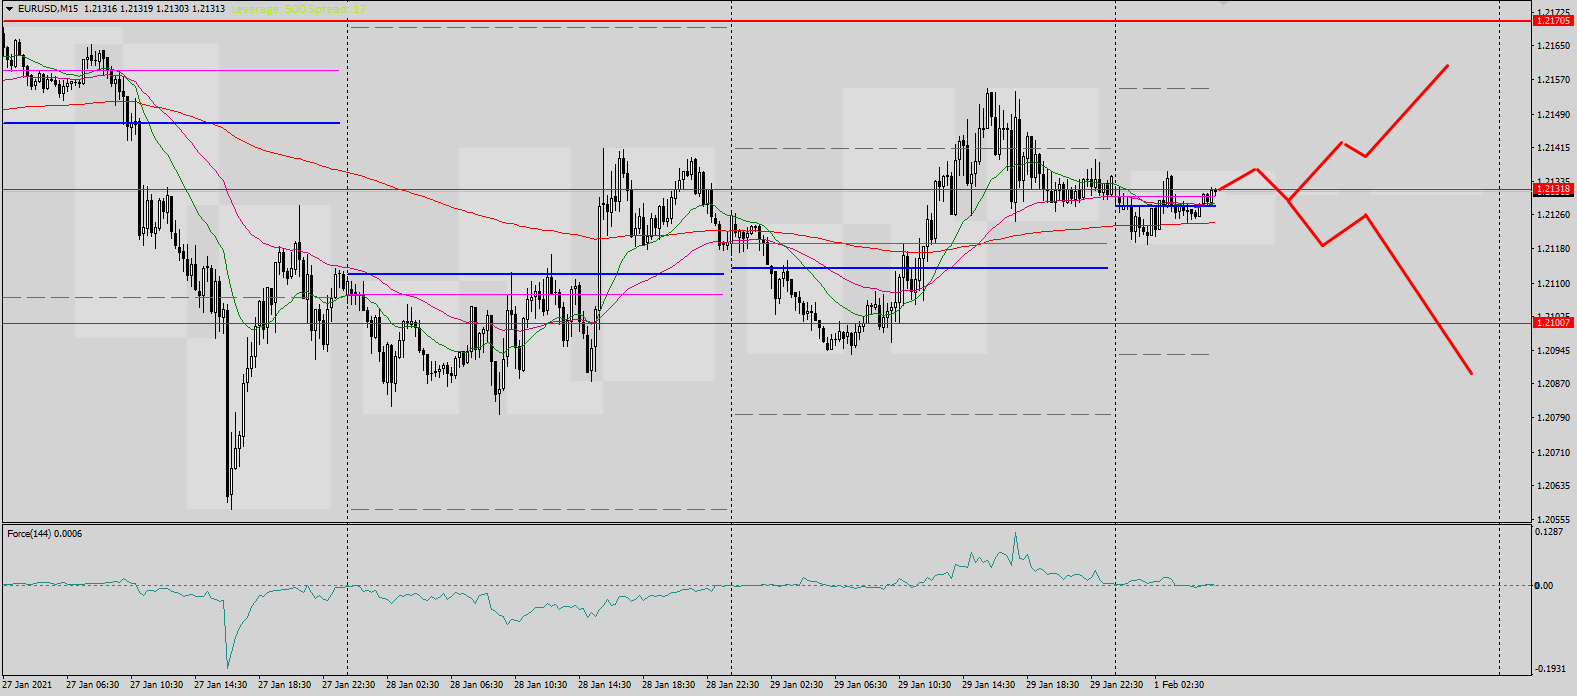Select the 27 Jan 2021 date label
The width and height of the screenshot is (1577, 696).
click(27, 685)
